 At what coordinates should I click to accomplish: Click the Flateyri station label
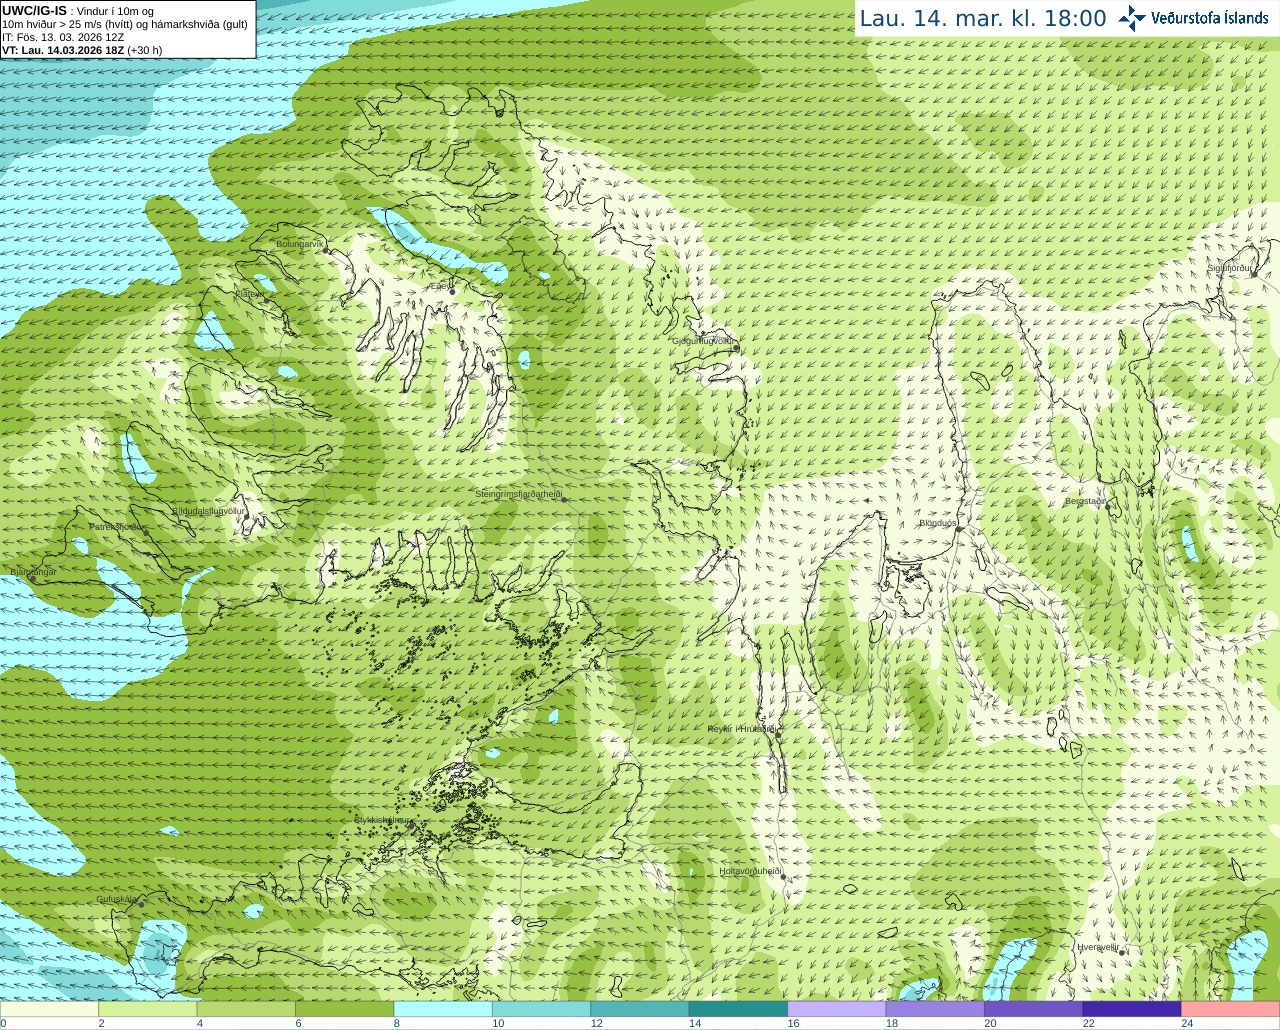tap(250, 294)
